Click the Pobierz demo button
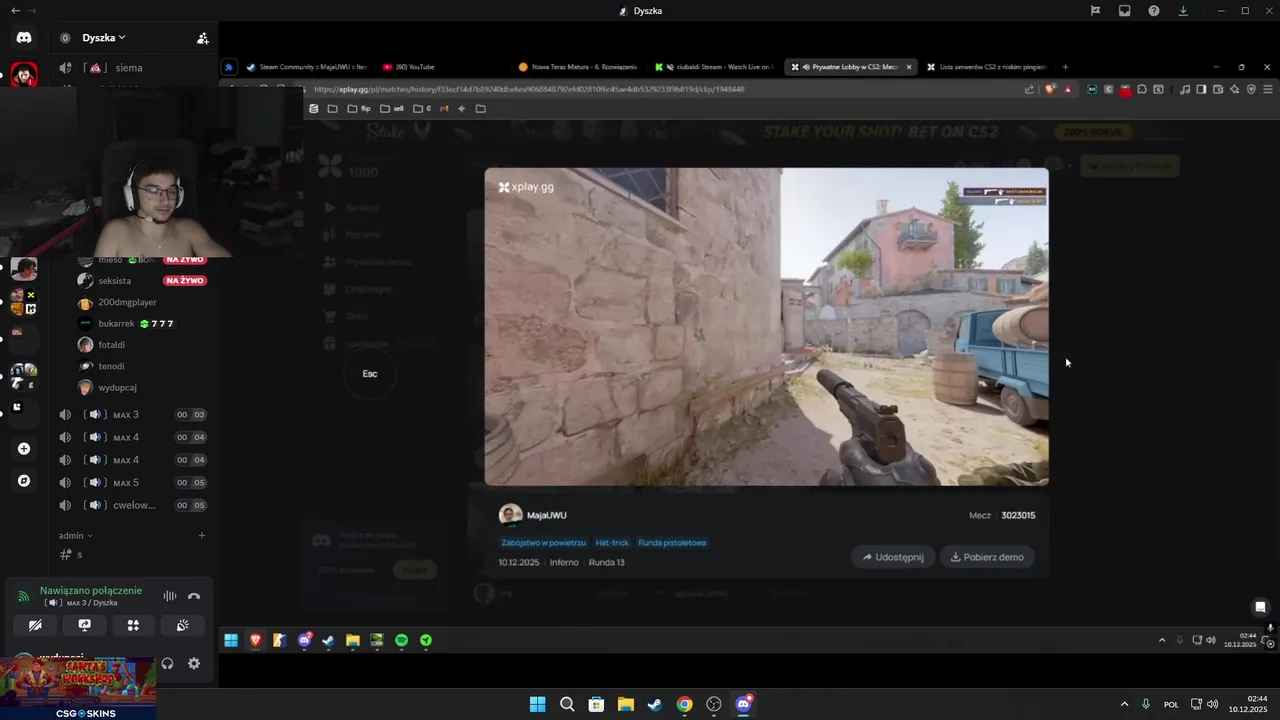 (x=987, y=557)
